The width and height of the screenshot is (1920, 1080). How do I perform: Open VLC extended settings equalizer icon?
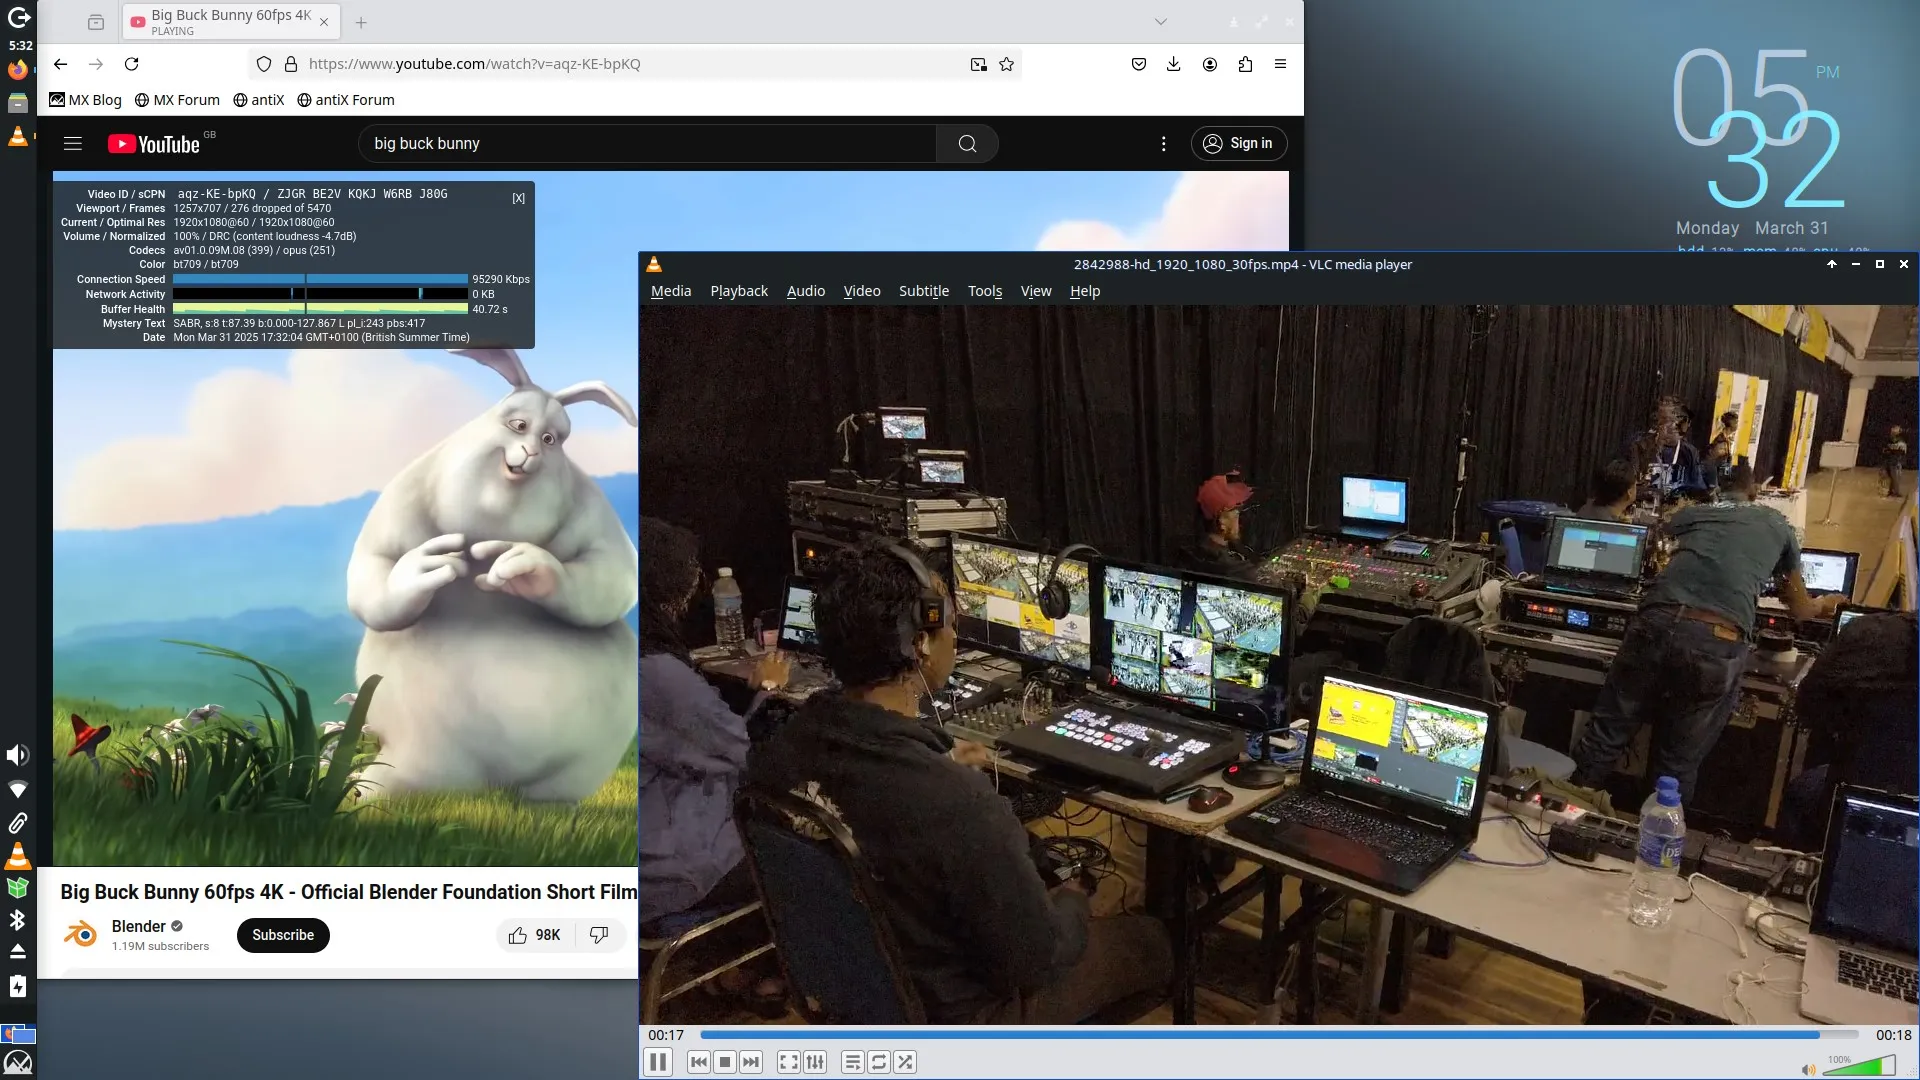815,1062
